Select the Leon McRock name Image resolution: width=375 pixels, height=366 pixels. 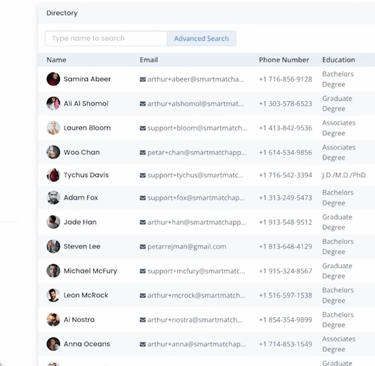[x=86, y=295]
